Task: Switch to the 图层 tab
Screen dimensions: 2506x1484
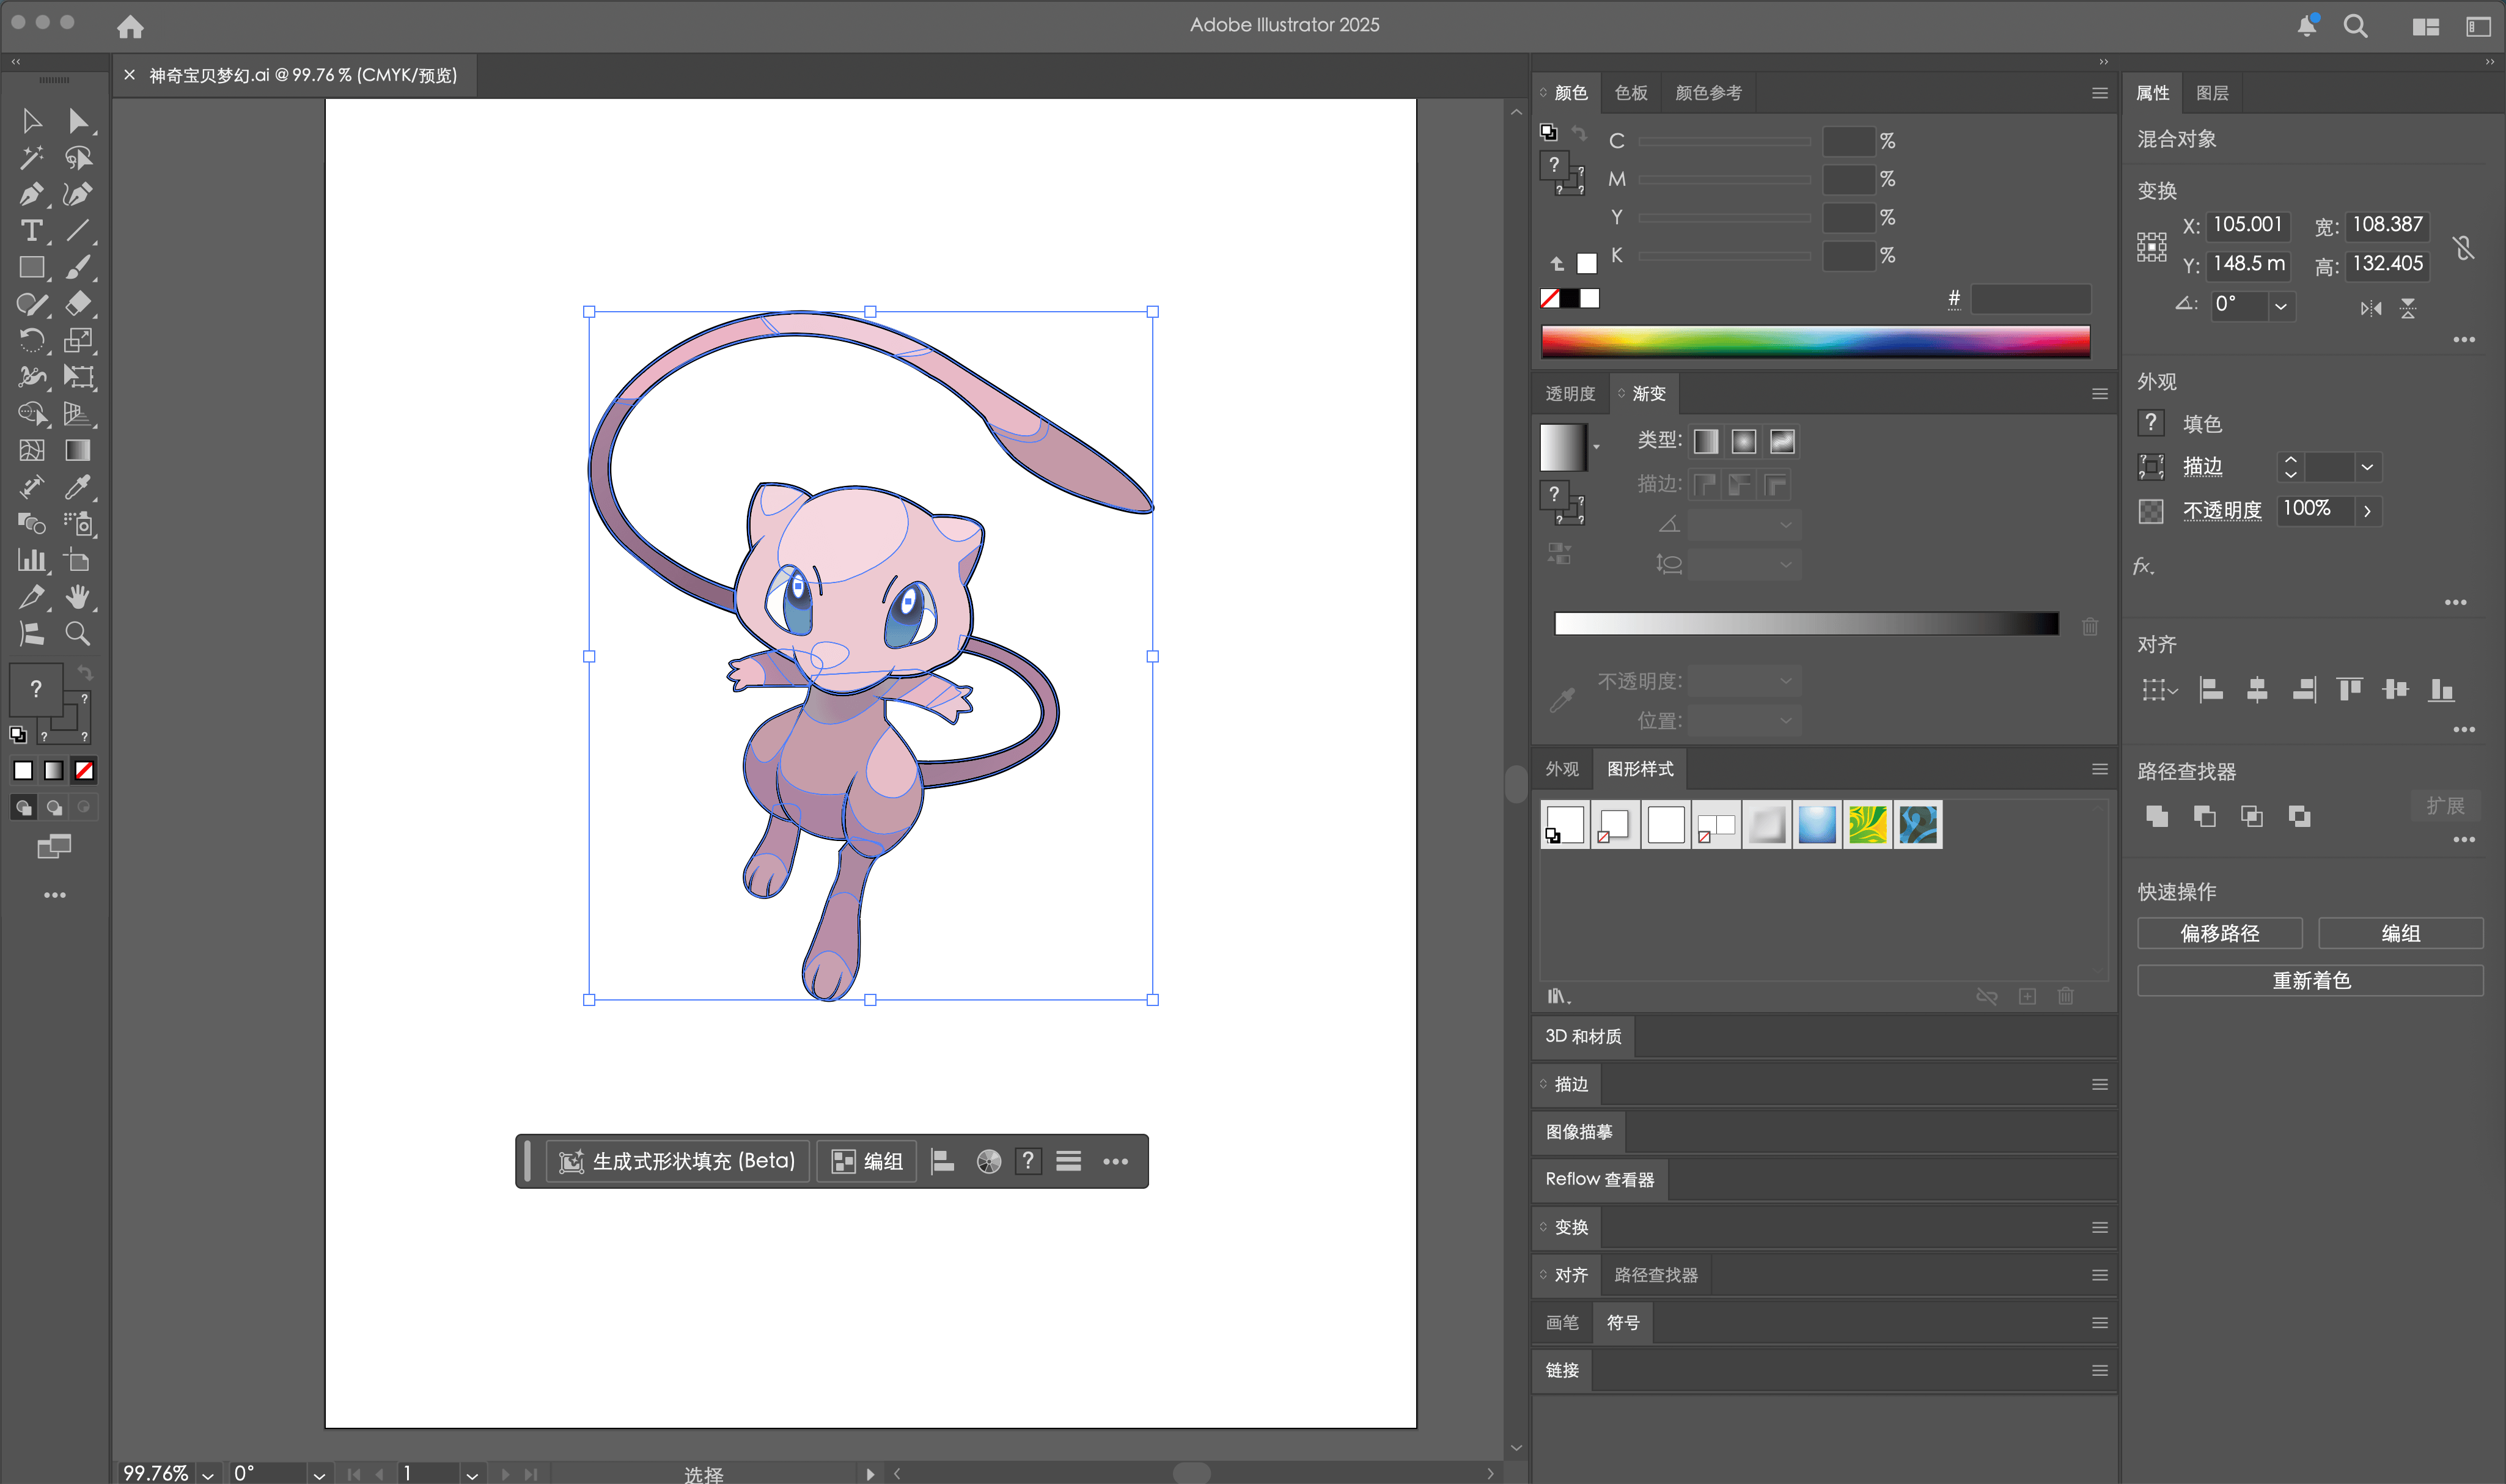Action: point(2212,93)
